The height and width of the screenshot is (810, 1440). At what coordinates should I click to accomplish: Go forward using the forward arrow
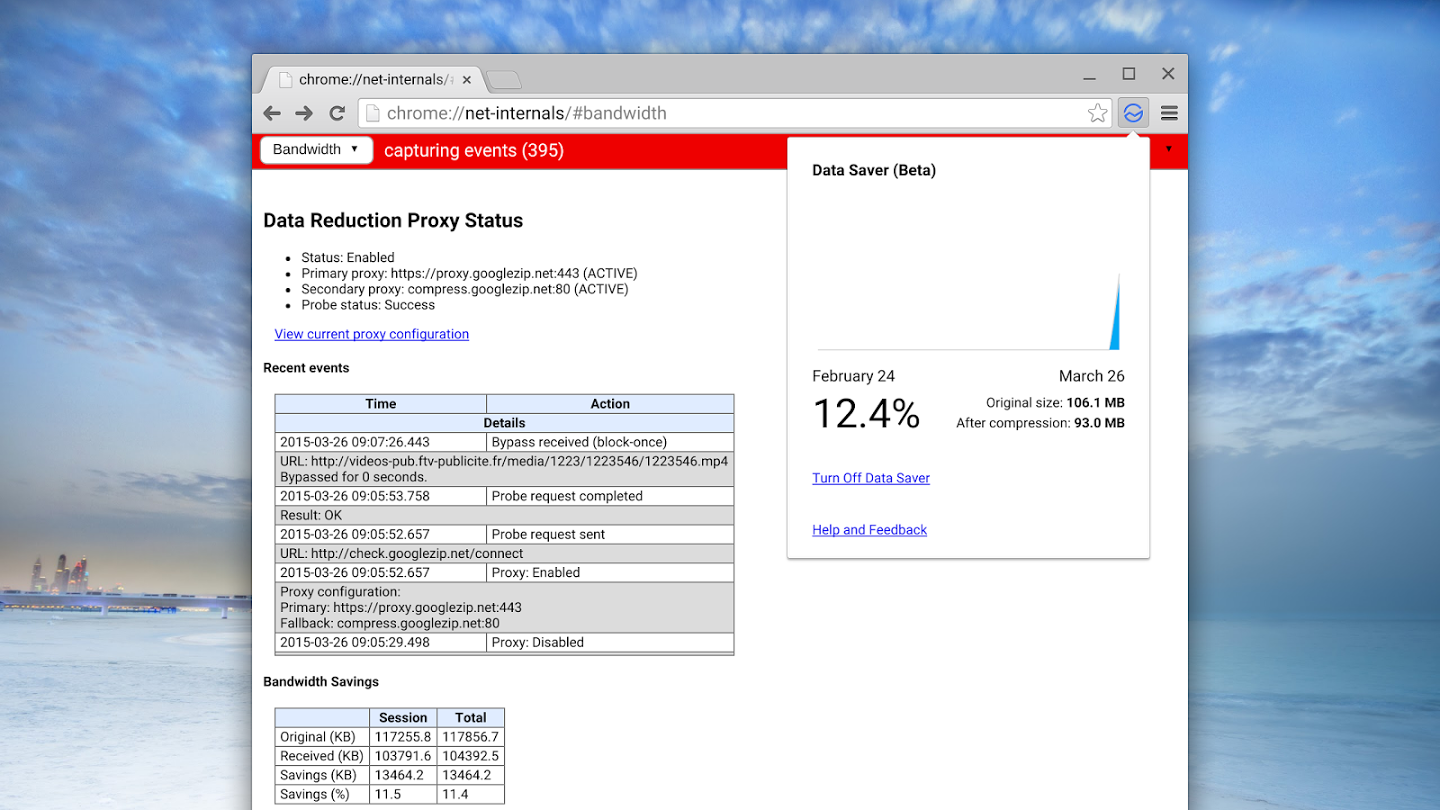click(x=304, y=113)
